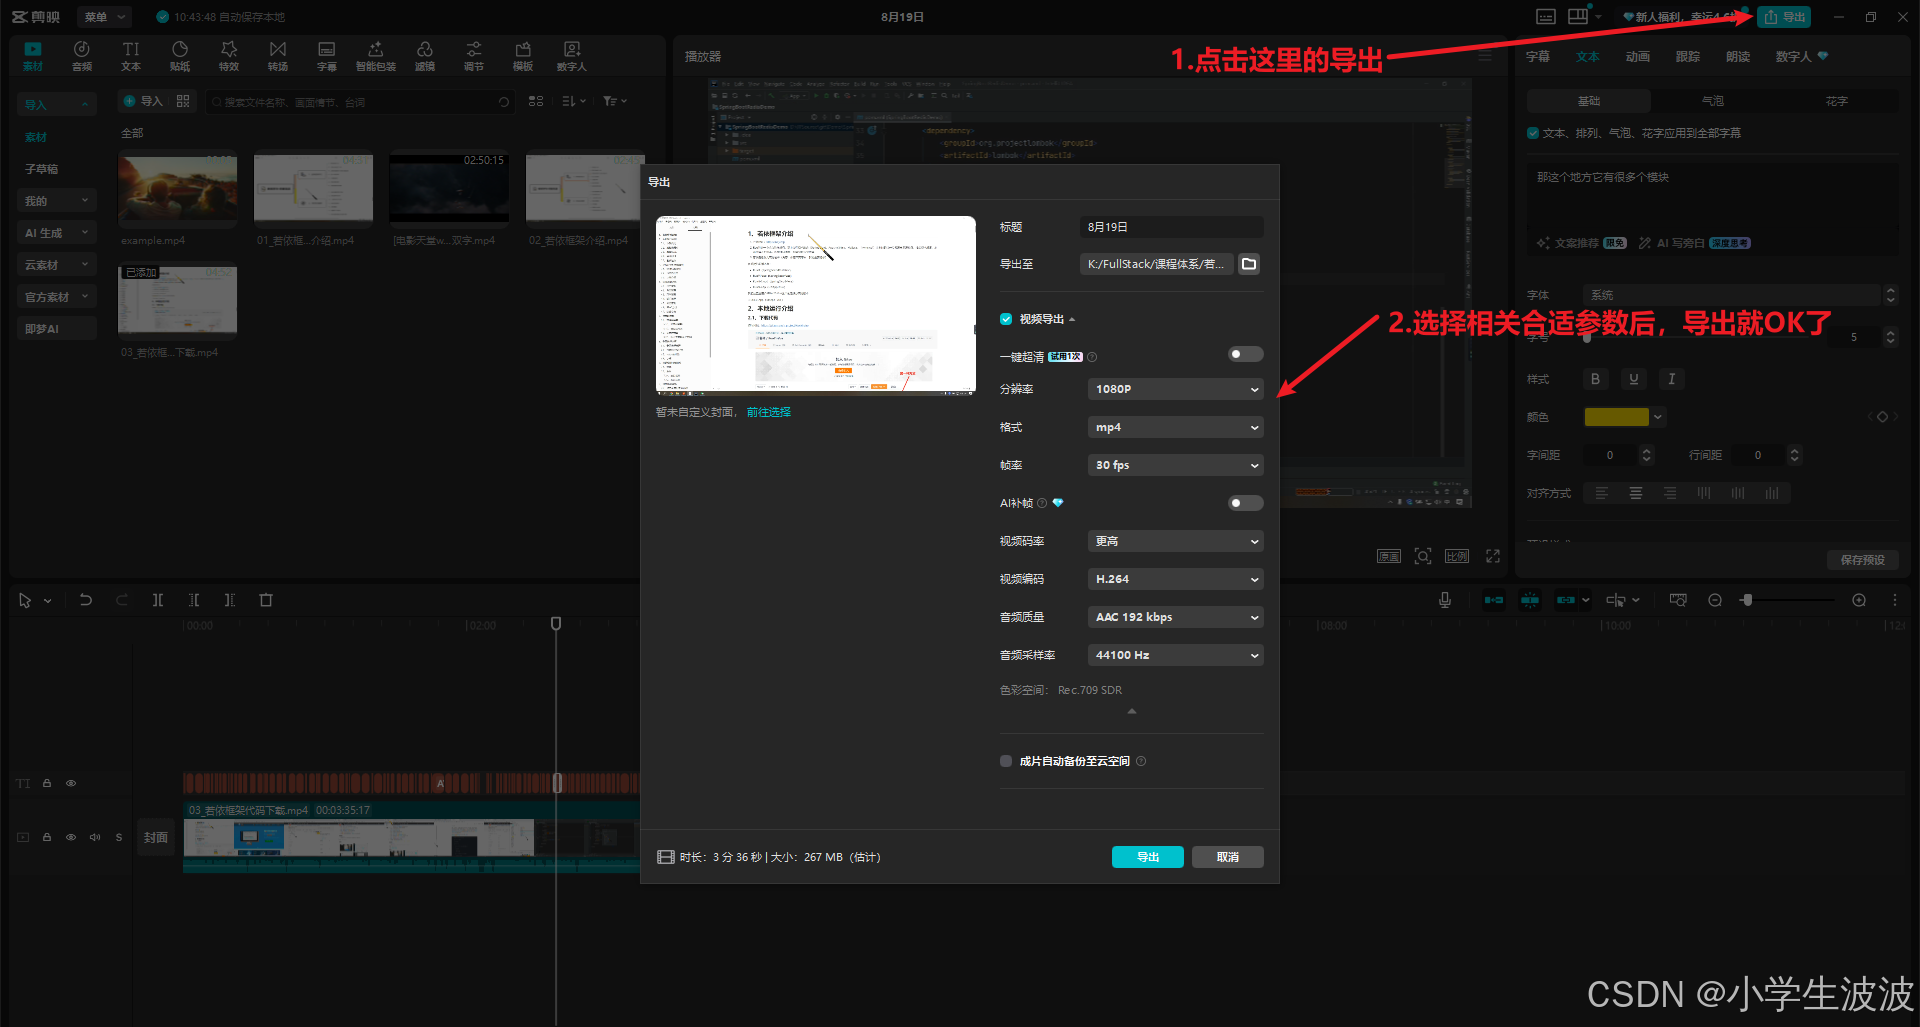Viewport: 1920px width, 1027px height.
Task: Check 成片自动备份至云空间 checkbox
Action: [1006, 761]
